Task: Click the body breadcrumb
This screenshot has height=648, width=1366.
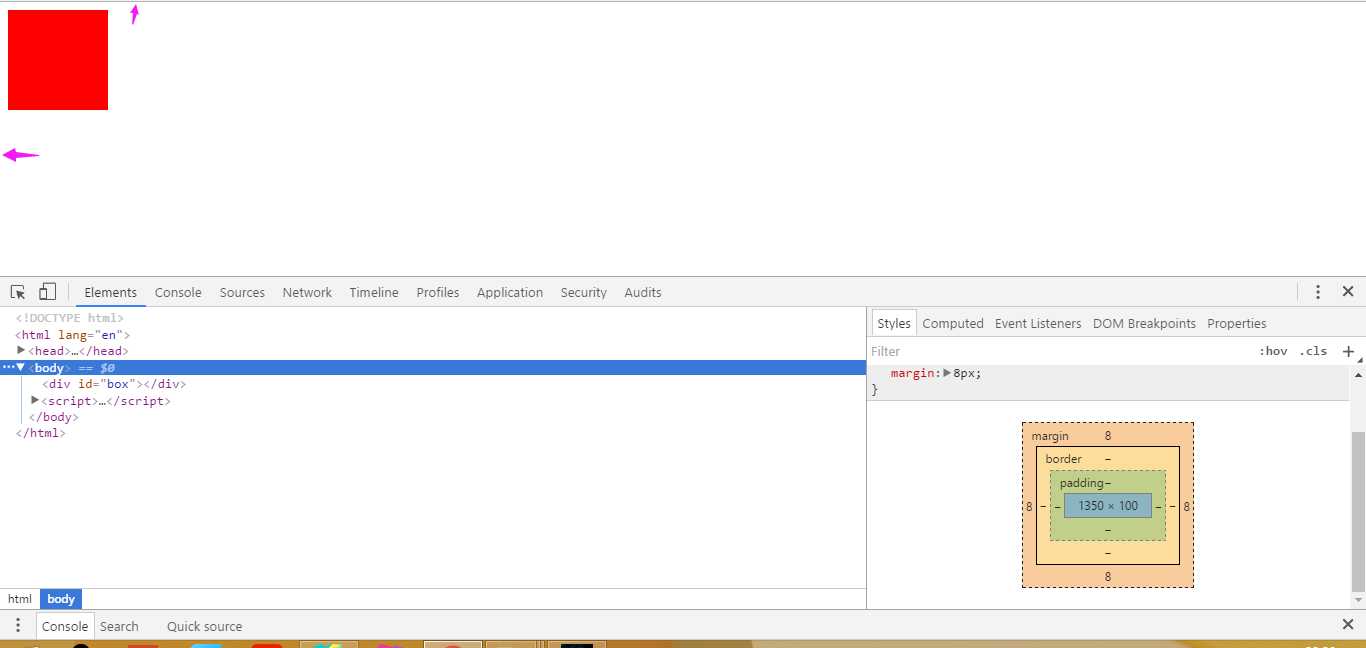Action: coord(61,599)
